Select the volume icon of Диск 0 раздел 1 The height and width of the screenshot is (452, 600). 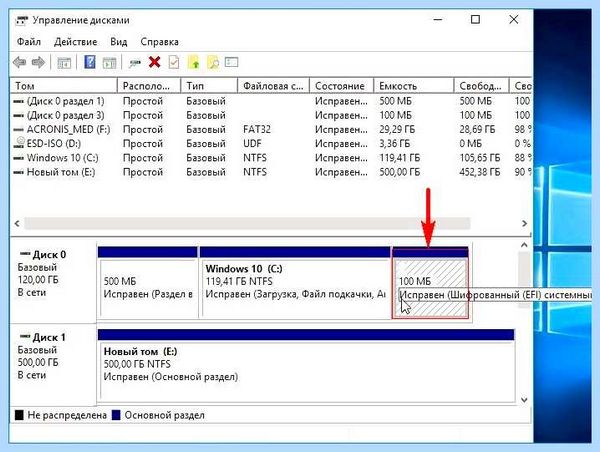coord(18,101)
